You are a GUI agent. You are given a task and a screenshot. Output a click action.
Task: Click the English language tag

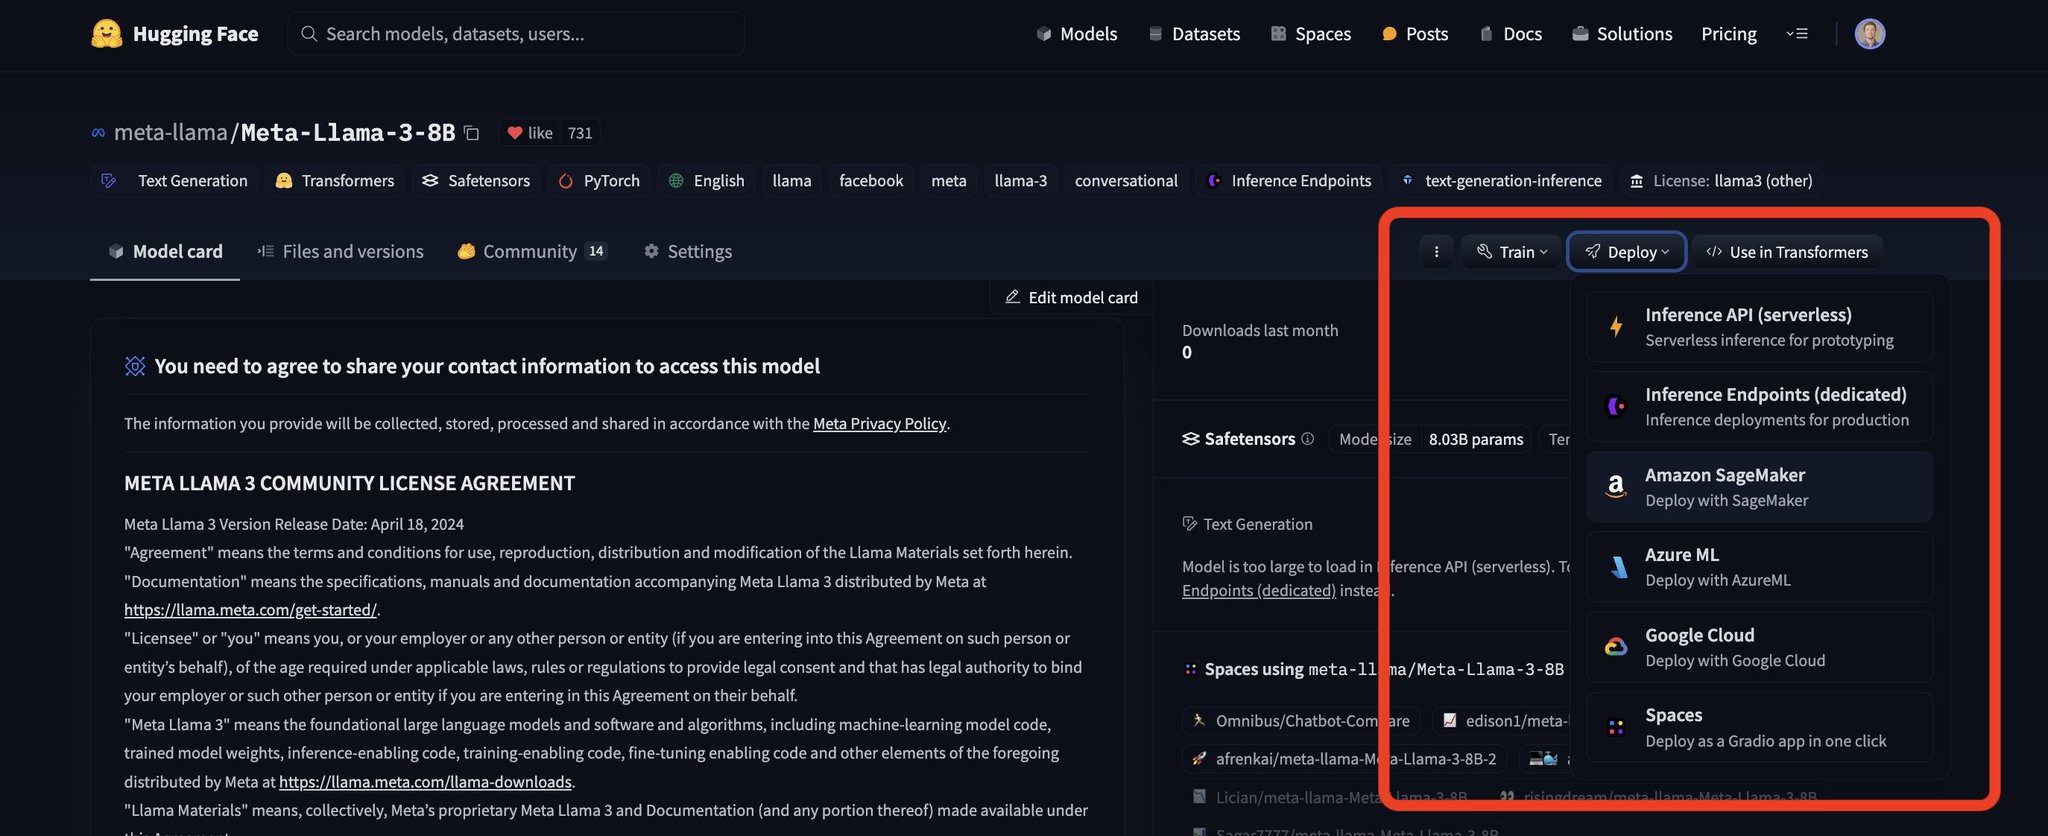tap(706, 181)
